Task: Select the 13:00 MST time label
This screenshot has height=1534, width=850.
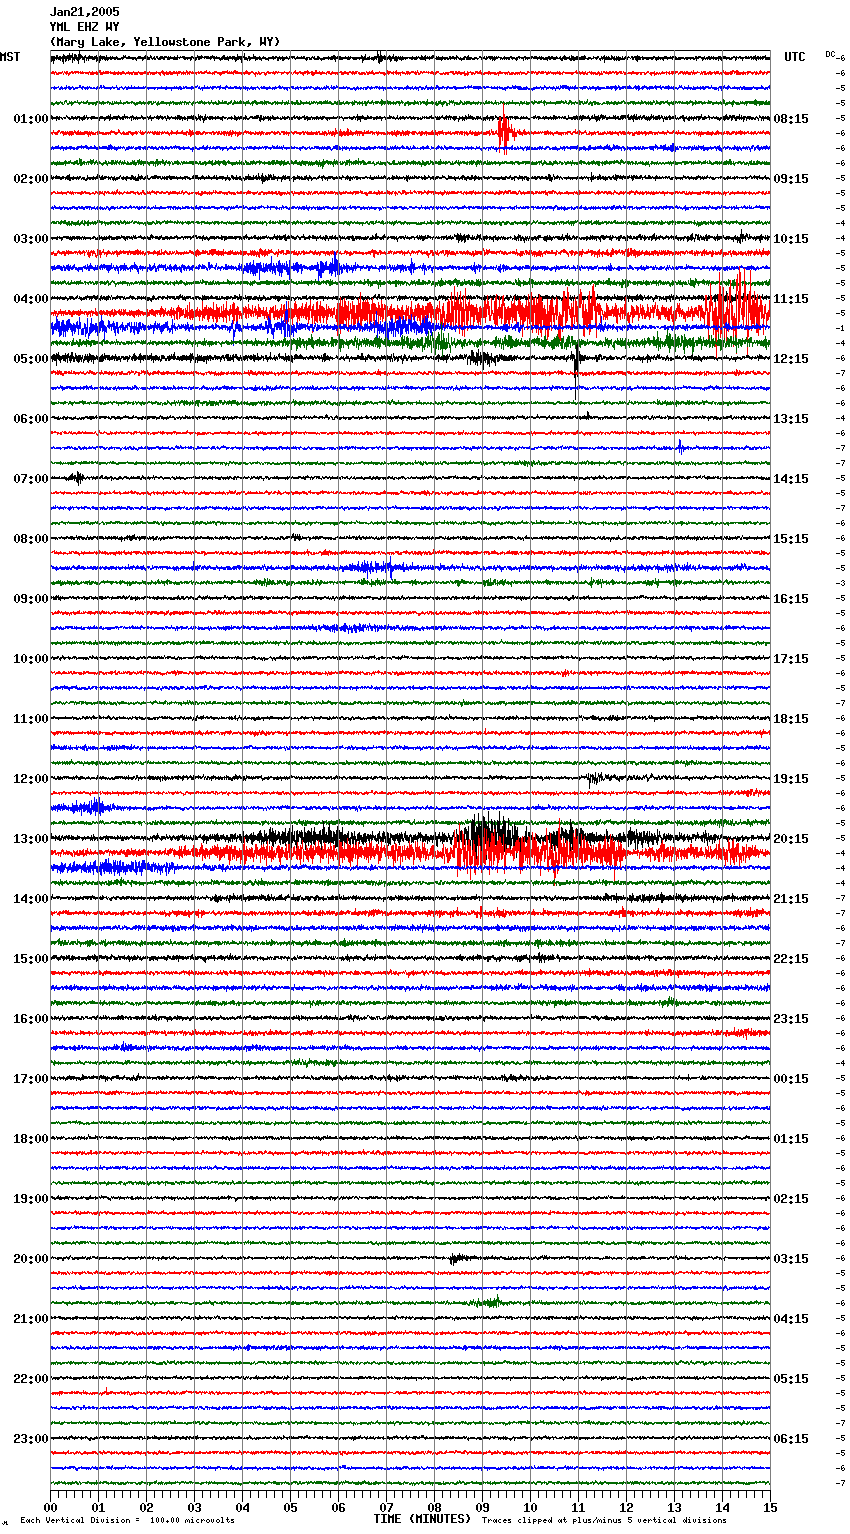Action: coord(31,839)
